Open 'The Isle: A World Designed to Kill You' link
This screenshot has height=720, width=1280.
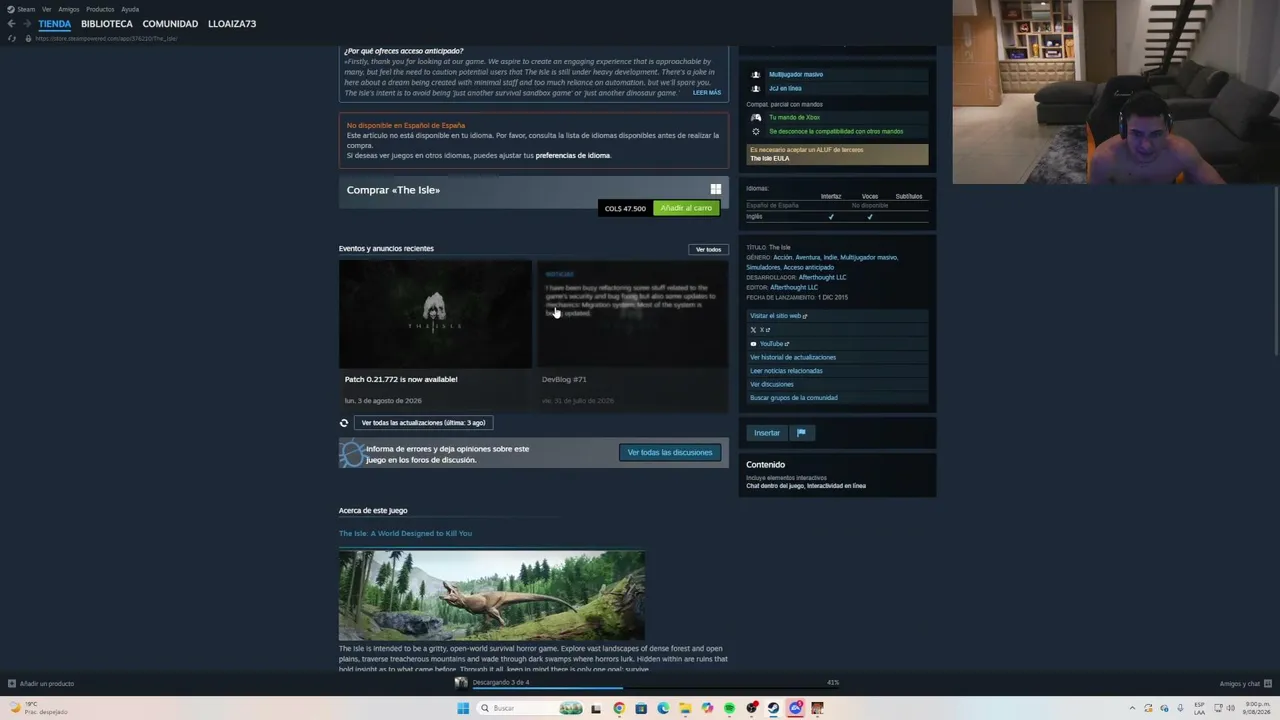pos(405,533)
